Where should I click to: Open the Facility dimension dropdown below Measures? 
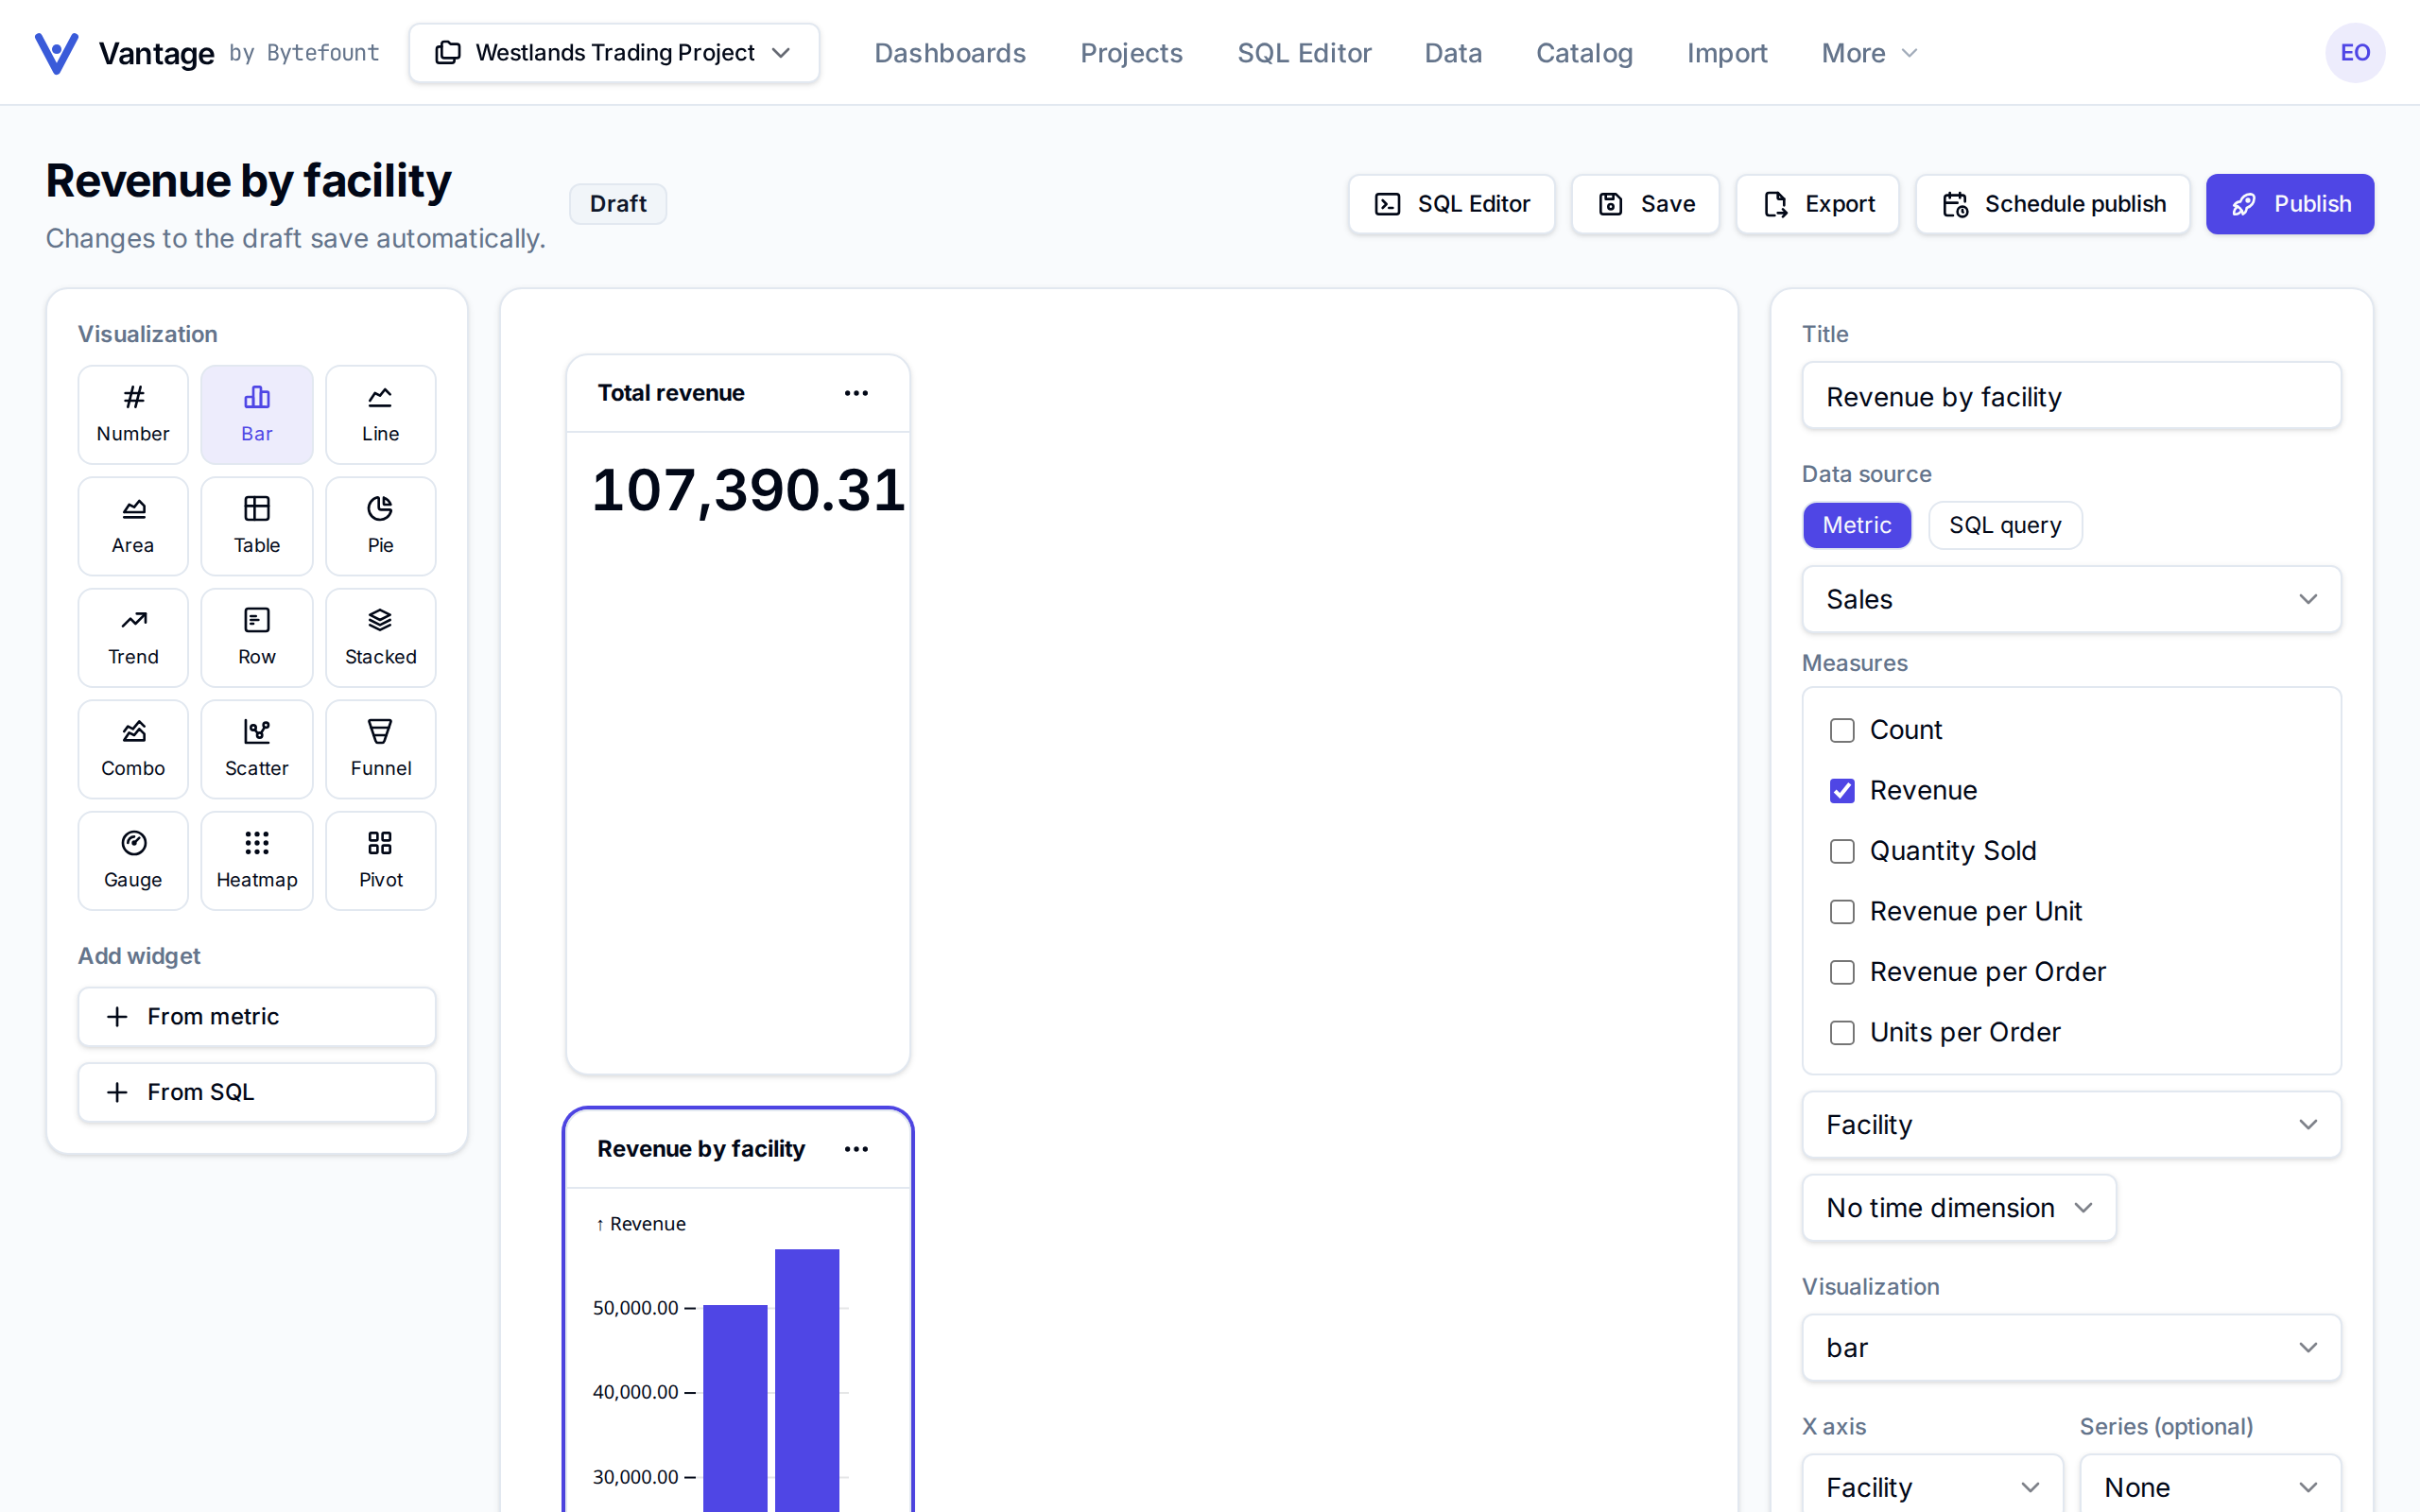(x=2071, y=1125)
